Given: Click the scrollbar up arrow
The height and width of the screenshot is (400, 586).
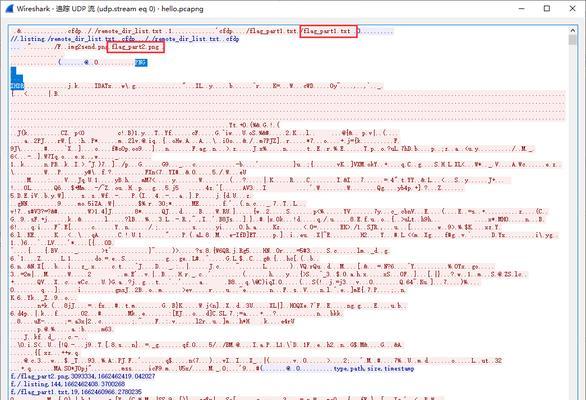Looking at the screenshot, I should pos(572,30).
